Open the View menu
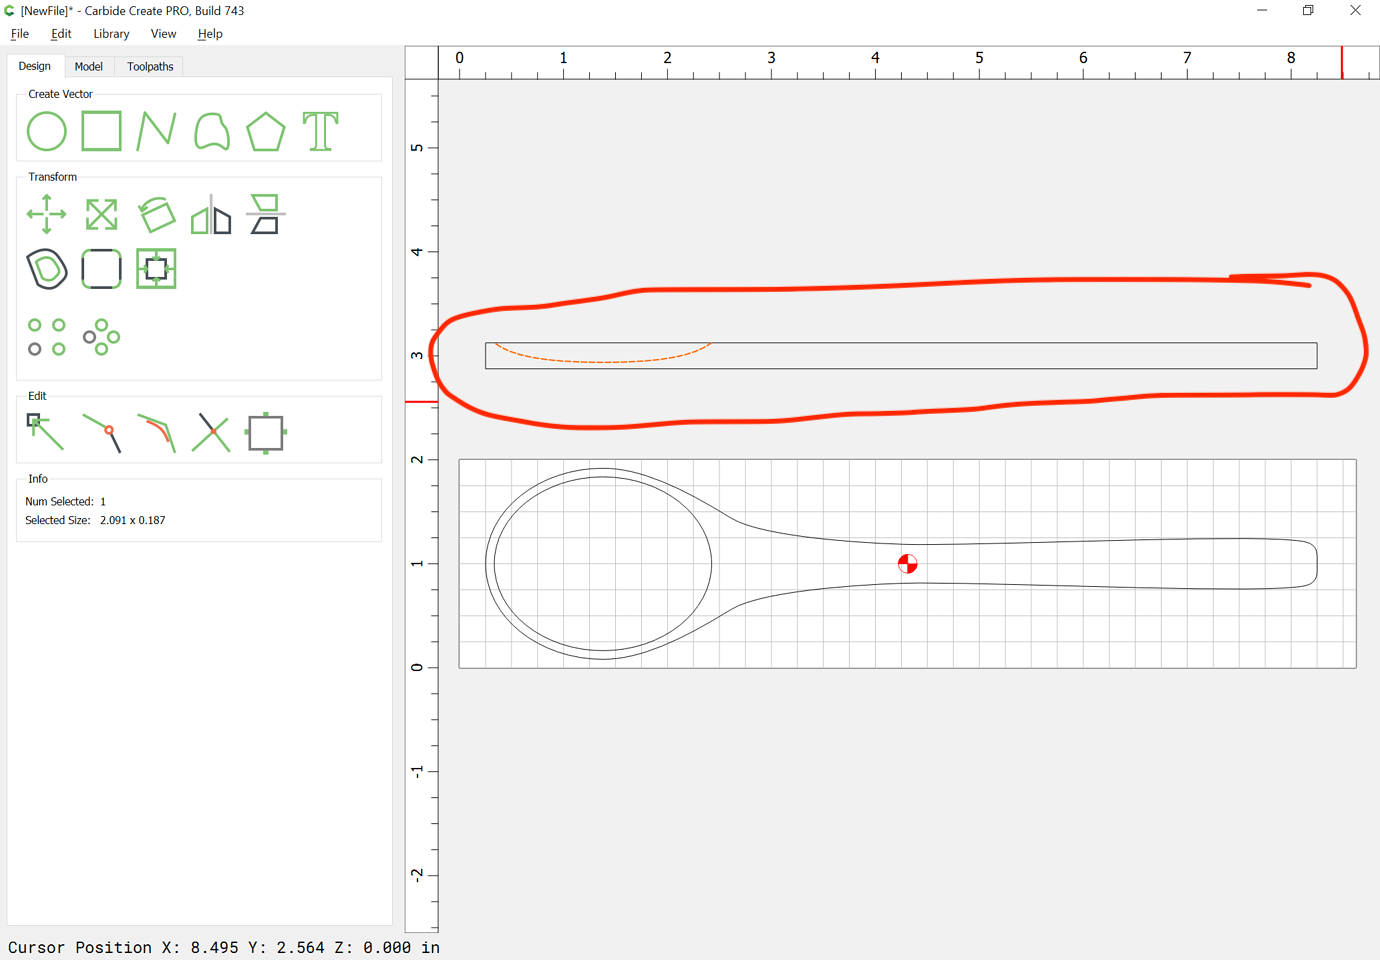This screenshot has height=960, width=1380. pyautogui.click(x=163, y=34)
